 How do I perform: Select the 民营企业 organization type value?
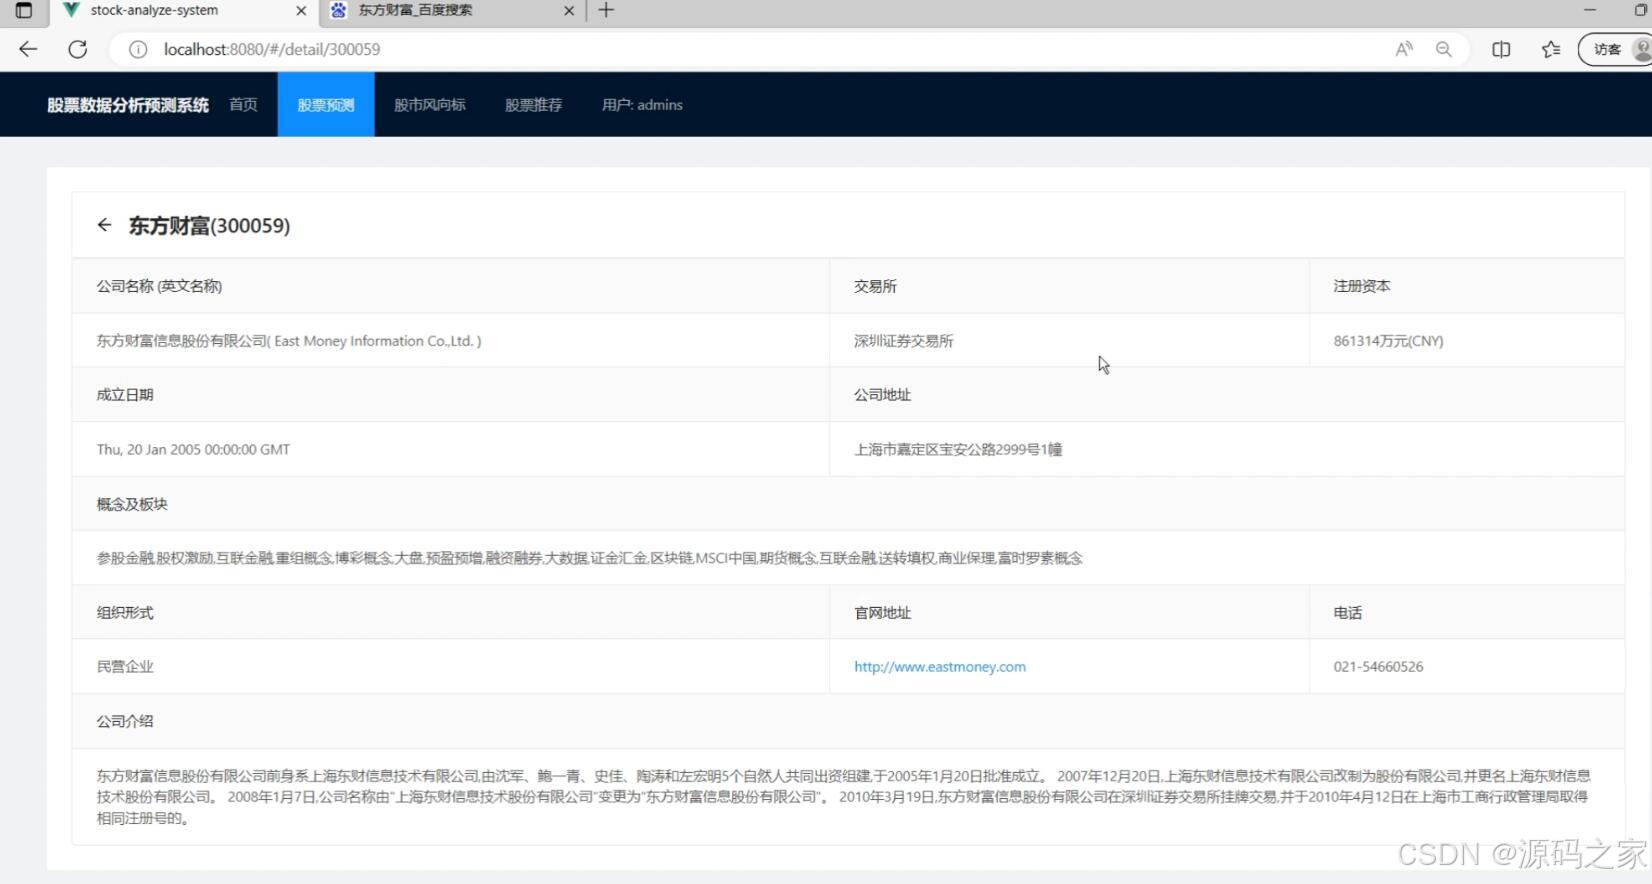click(x=125, y=667)
